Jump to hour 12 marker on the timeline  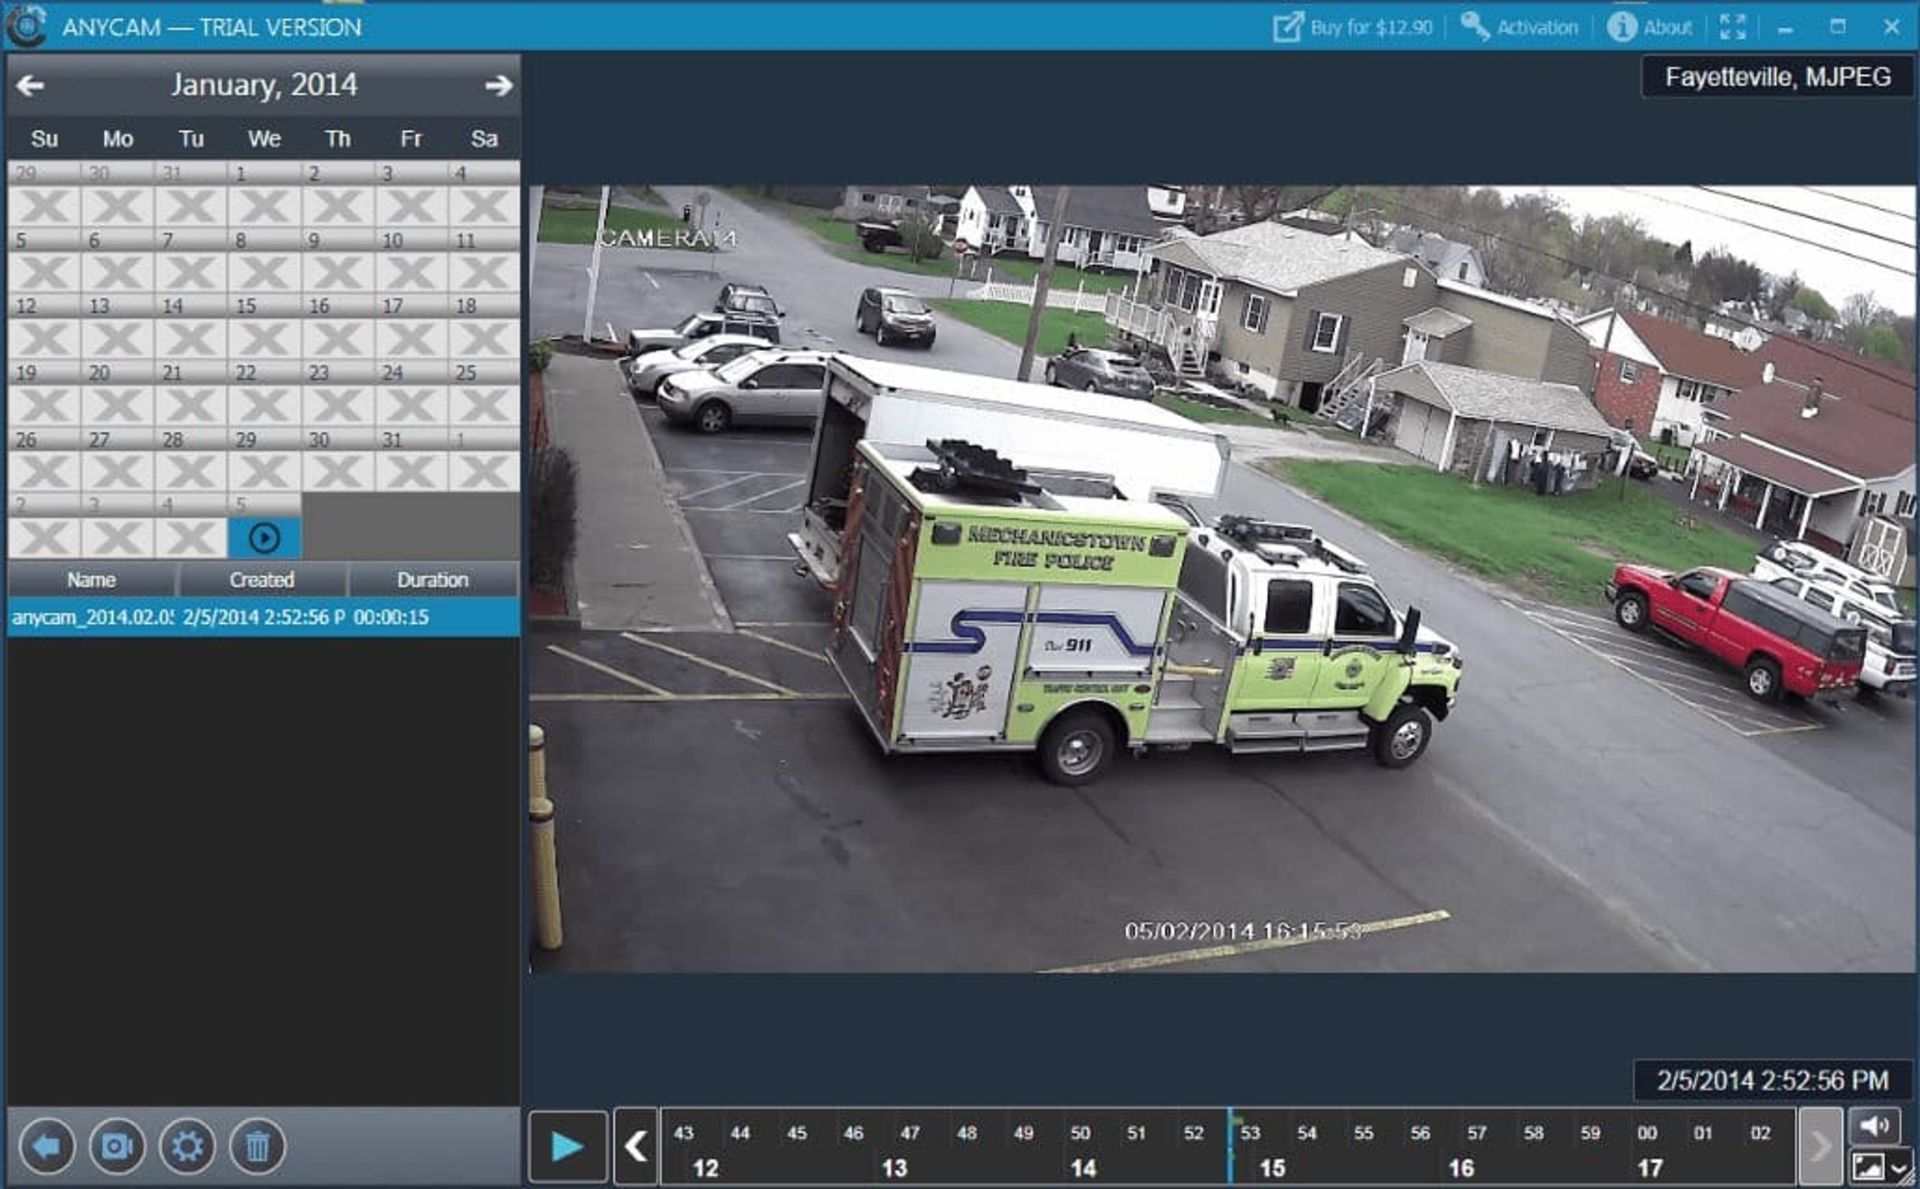pos(705,1168)
